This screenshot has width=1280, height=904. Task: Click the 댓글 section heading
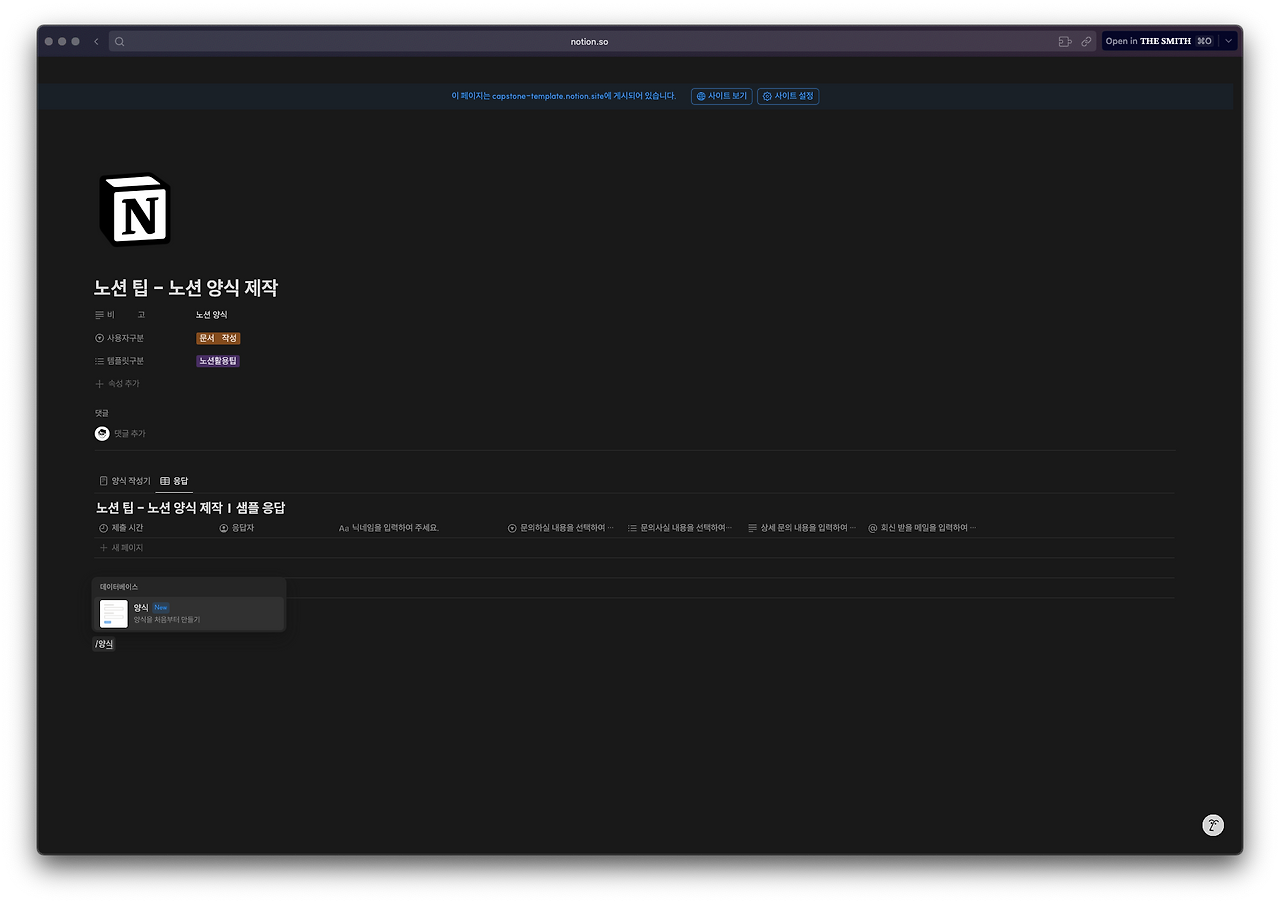(x=102, y=413)
